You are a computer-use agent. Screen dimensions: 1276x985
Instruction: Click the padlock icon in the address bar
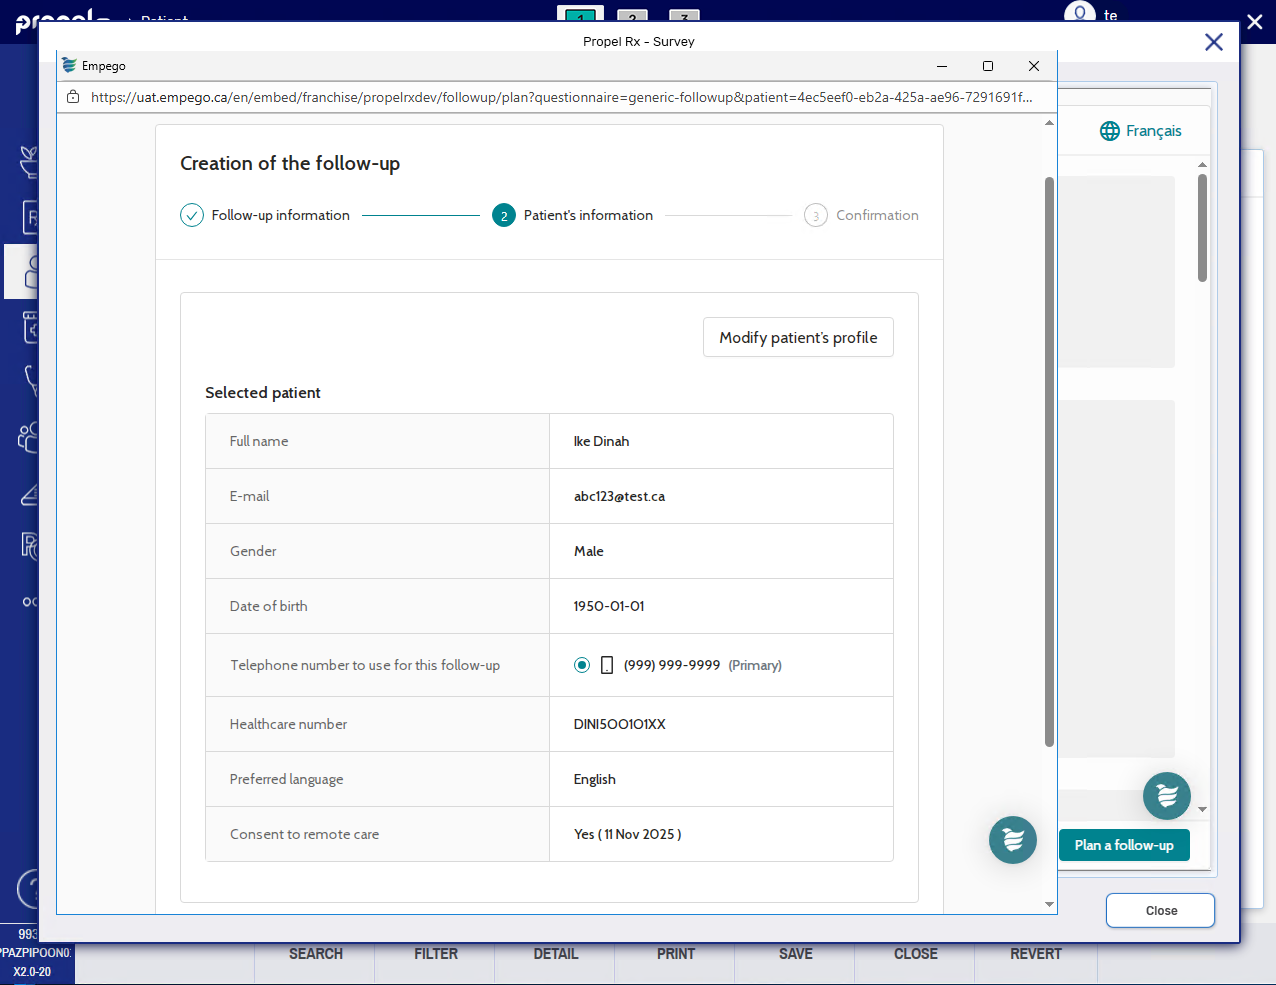tap(73, 97)
